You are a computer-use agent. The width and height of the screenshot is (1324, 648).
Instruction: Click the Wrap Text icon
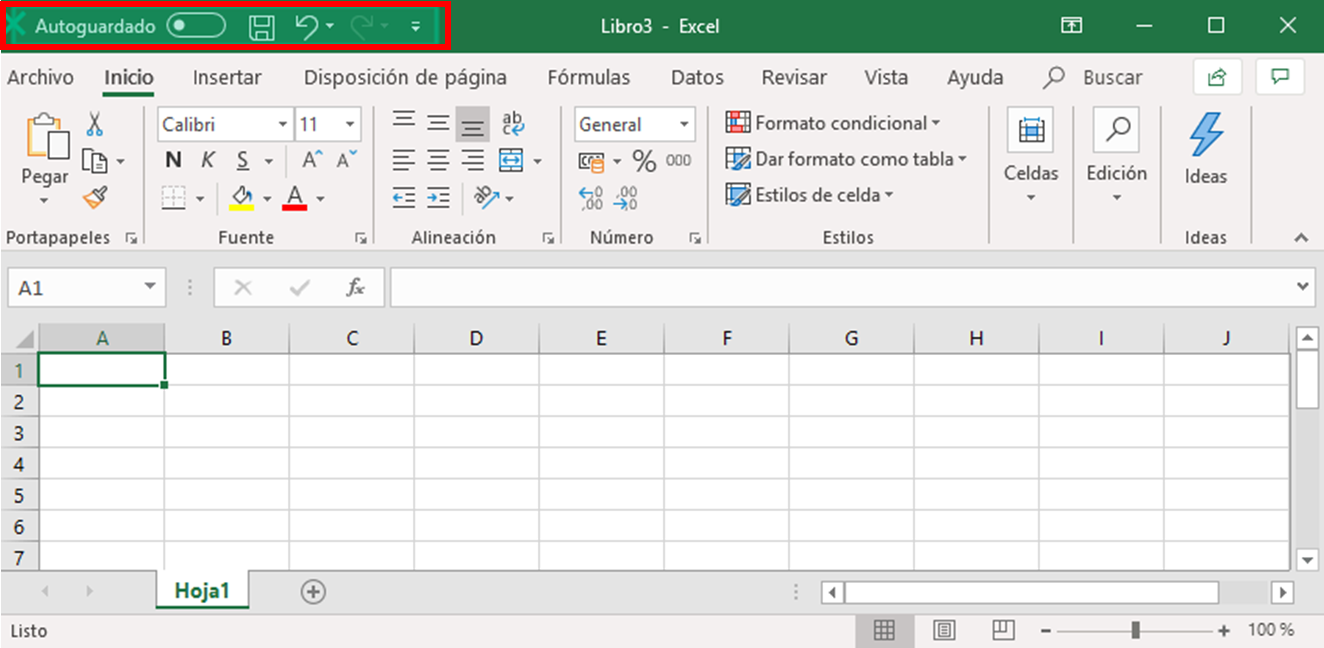pos(512,123)
